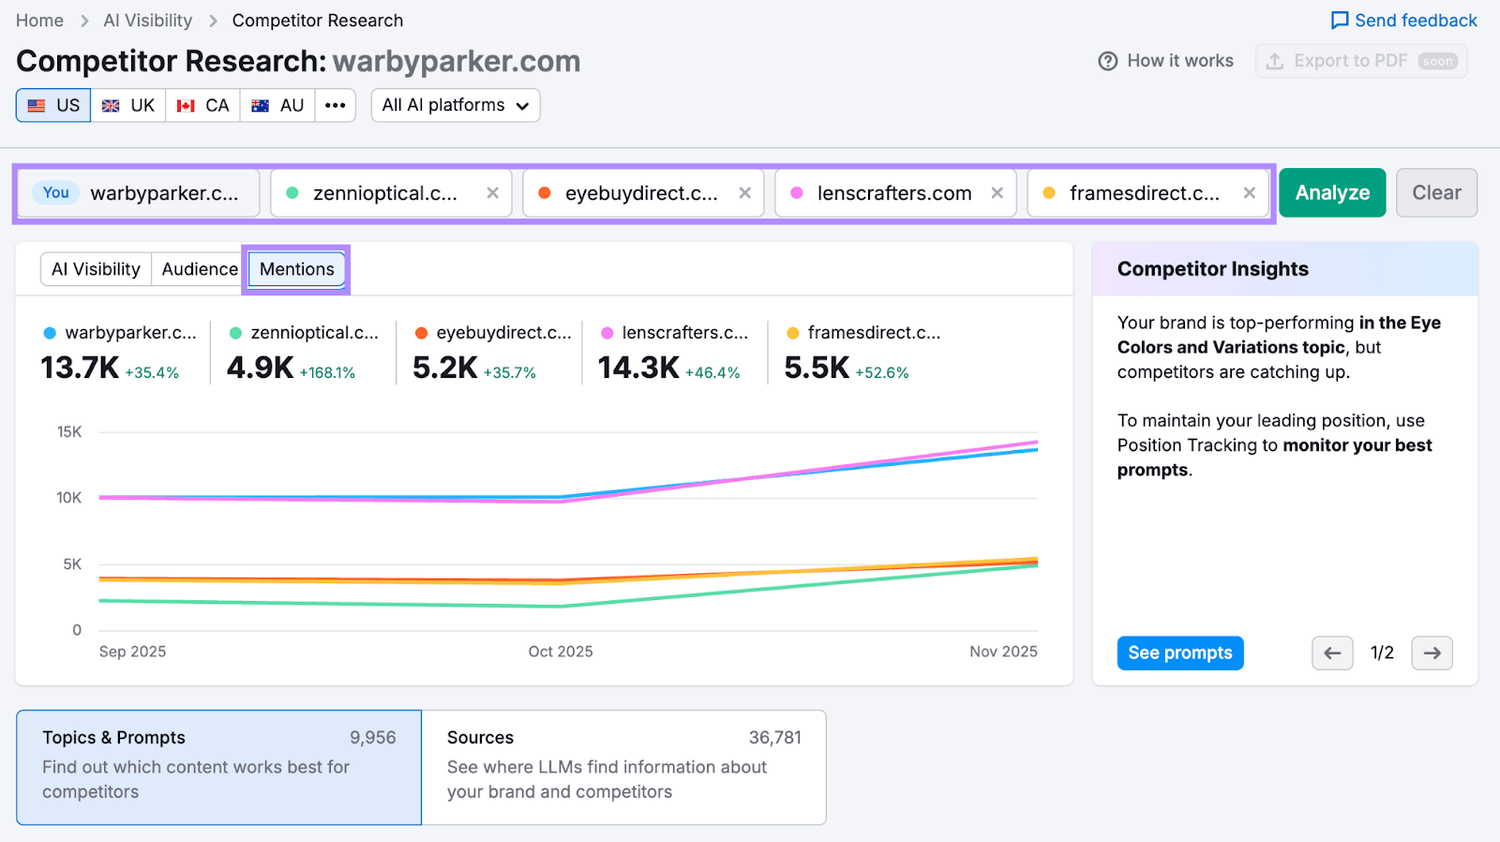1500x842 pixels.
Task: Click the Analyze button
Action: click(x=1332, y=192)
